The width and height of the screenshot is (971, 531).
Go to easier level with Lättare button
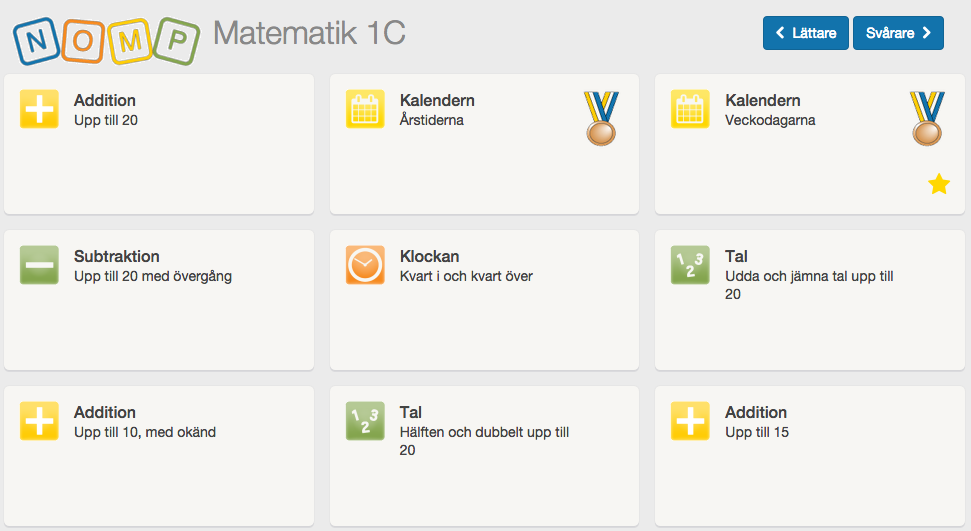806,33
